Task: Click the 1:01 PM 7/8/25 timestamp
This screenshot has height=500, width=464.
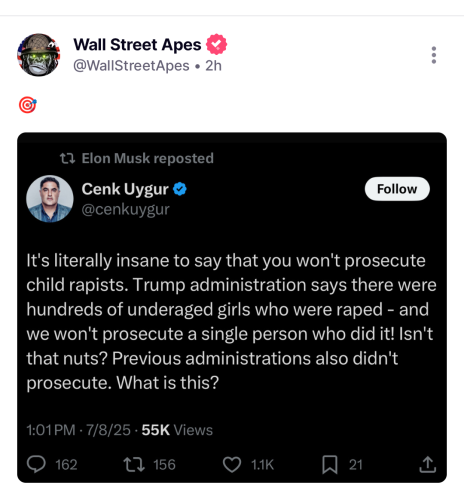Action: [x=78, y=430]
